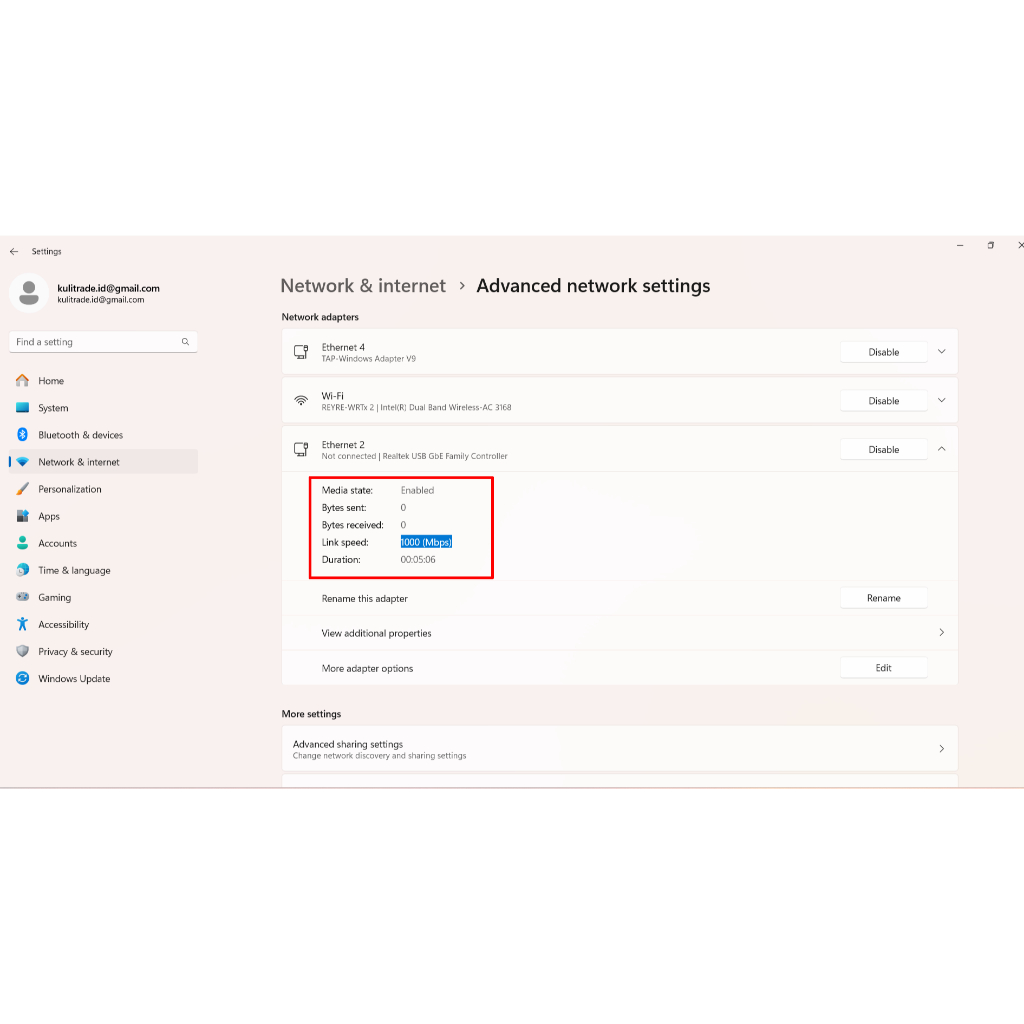Open Time & language settings
The height and width of the screenshot is (1024, 1024).
click(x=103, y=570)
